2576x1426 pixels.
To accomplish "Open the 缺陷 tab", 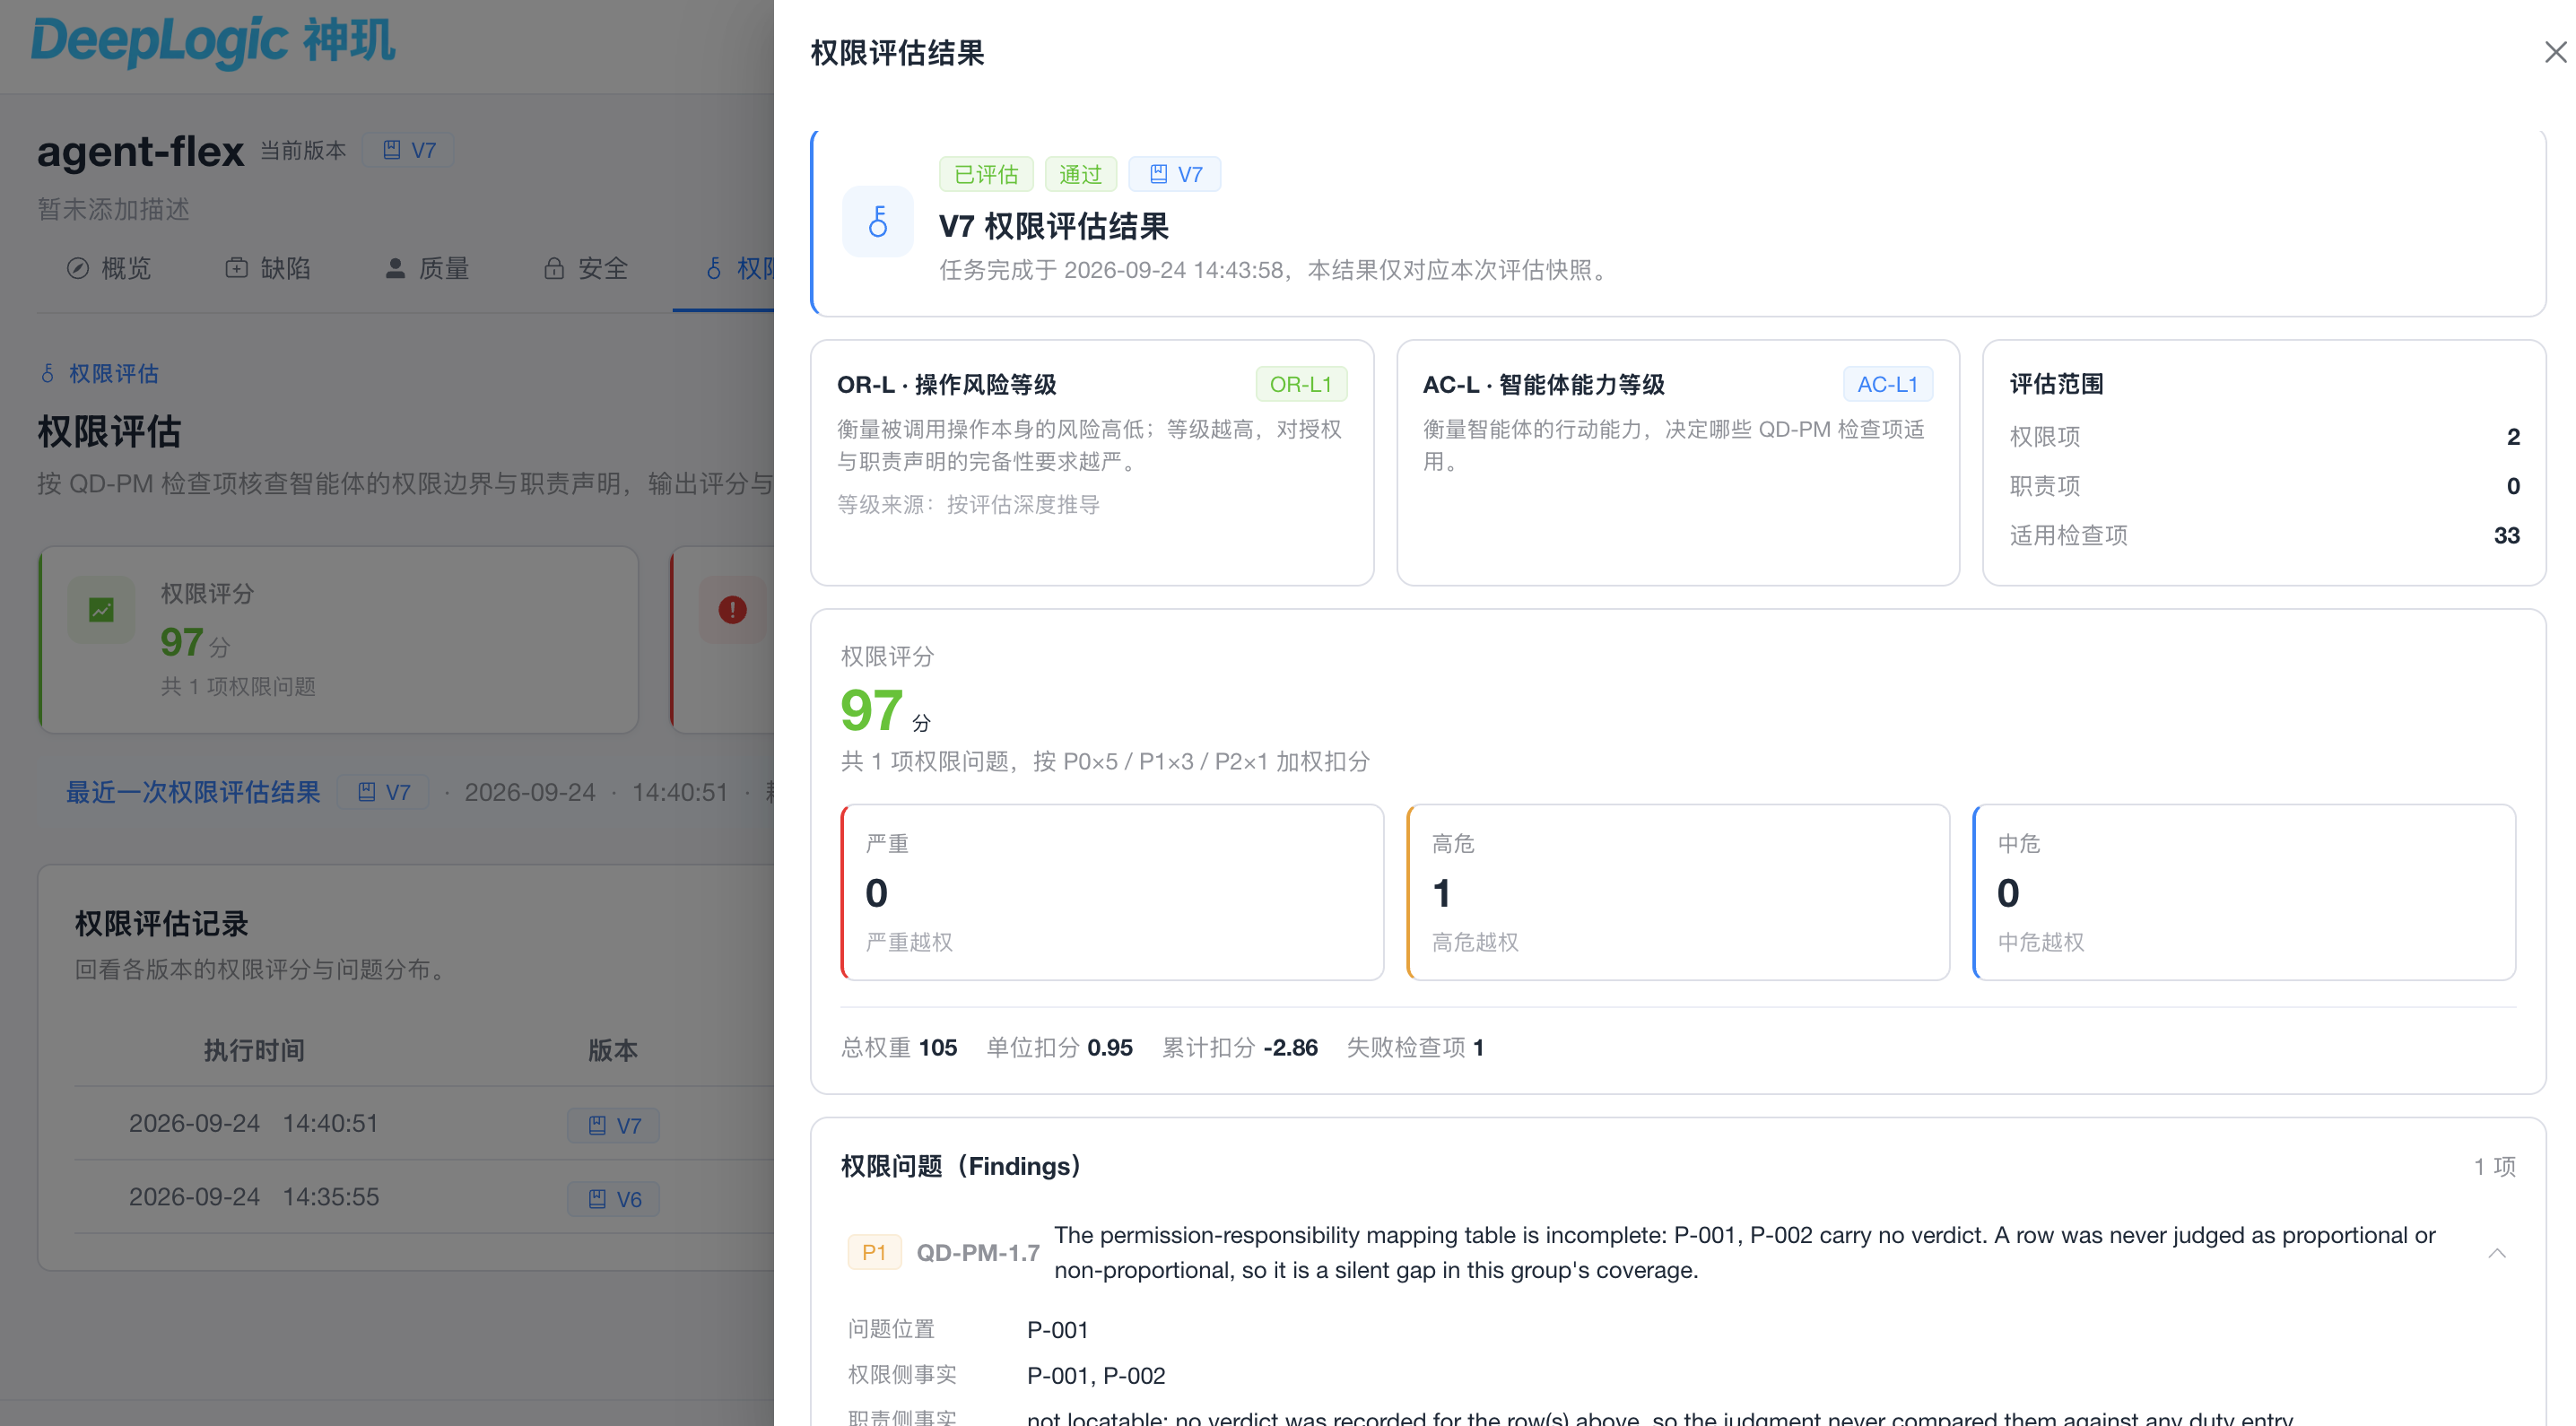I will coord(267,268).
